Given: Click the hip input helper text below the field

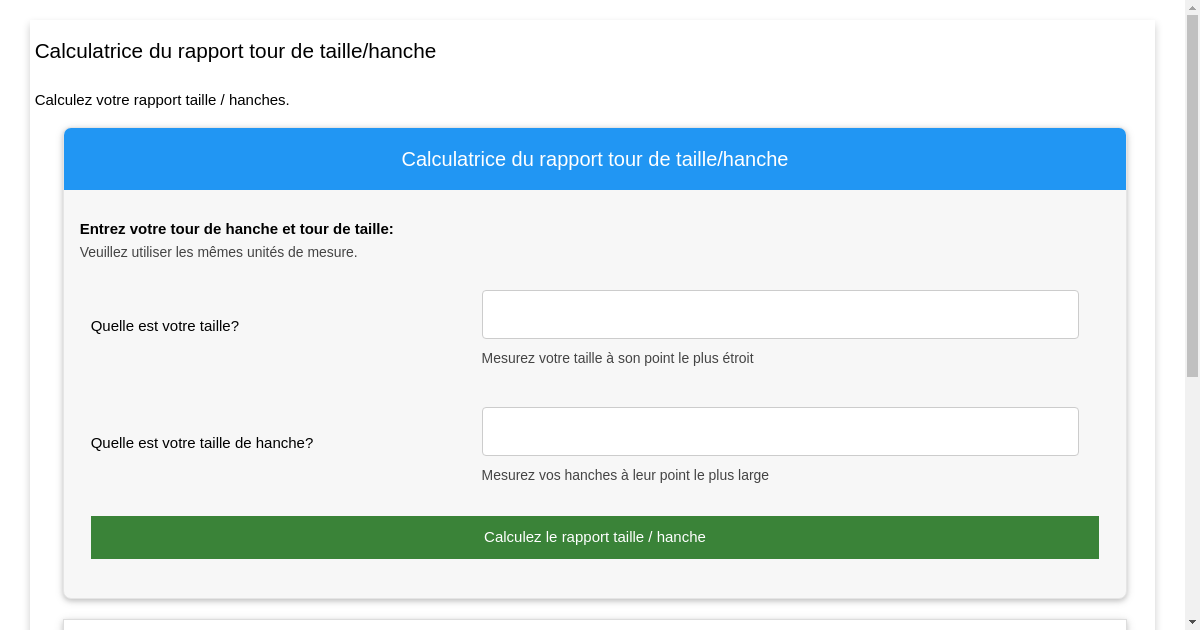Looking at the screenshot, I should [625, 475].
